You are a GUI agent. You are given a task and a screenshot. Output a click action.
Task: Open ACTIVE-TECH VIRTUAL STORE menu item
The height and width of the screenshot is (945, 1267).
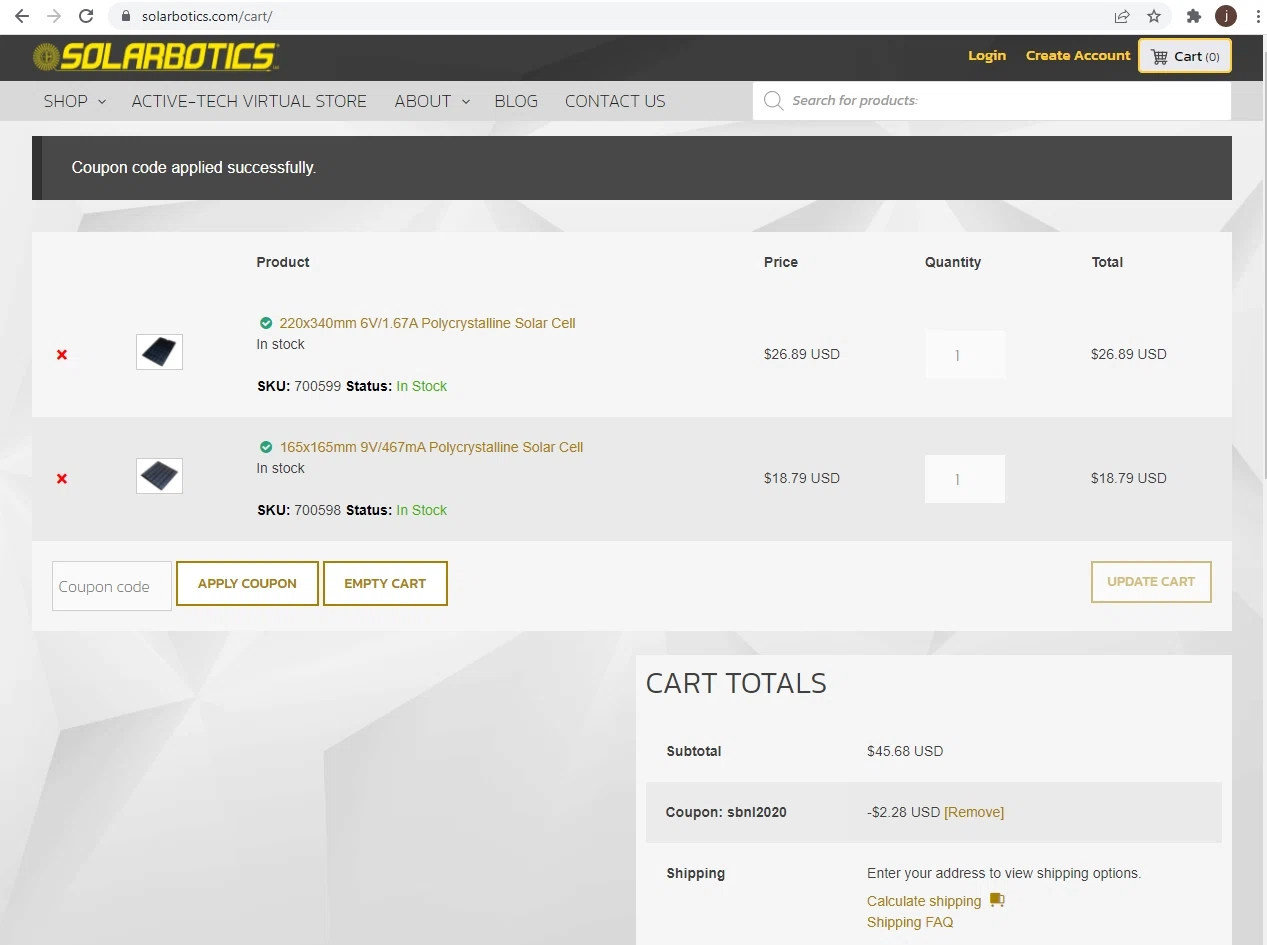click(249, 101)
